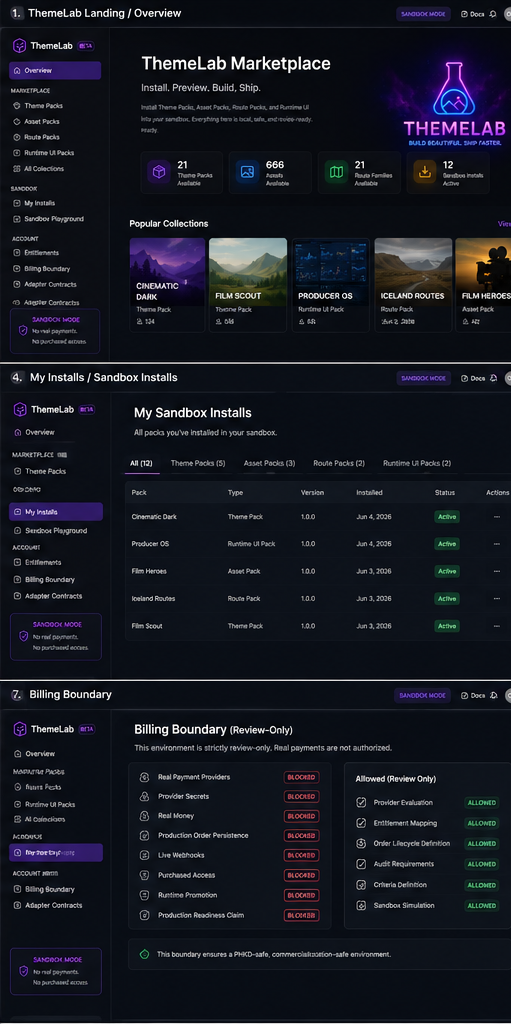Click the purple cube icon on Theme Packs Available card
The image size is (511, 1024).
click(x=159, y=172)
